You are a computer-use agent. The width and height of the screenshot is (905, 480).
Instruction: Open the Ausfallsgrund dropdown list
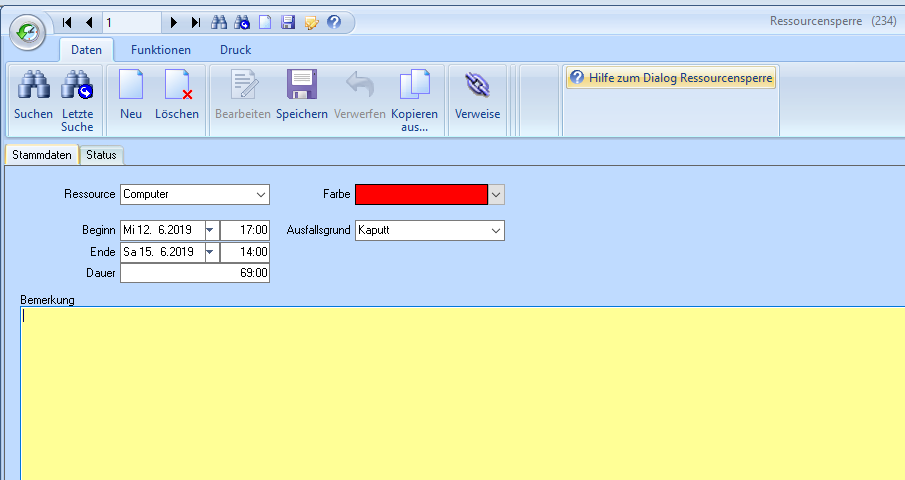click(496, 231)
